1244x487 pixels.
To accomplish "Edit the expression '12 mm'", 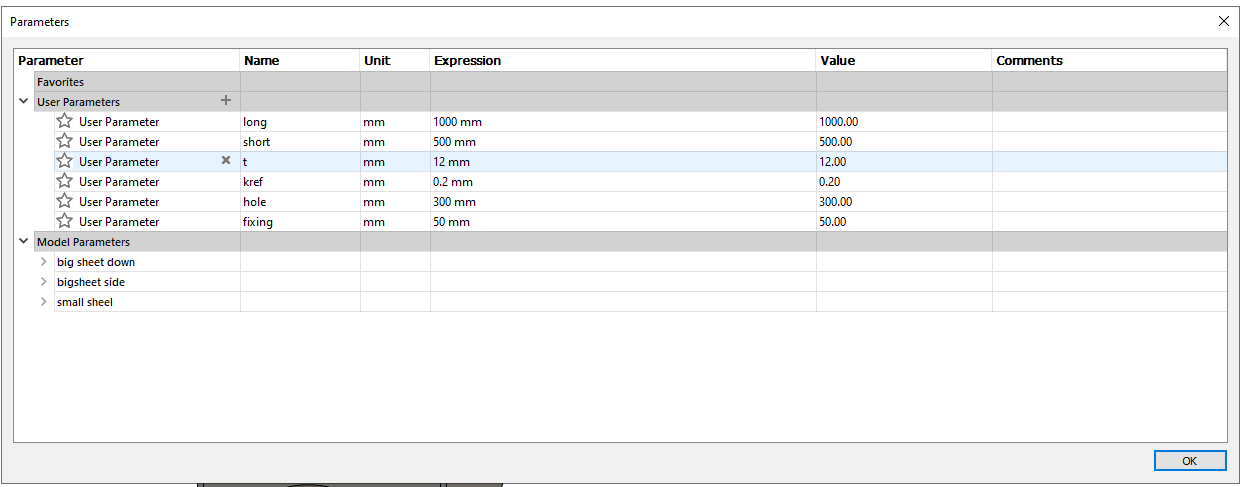I will 623,161.
